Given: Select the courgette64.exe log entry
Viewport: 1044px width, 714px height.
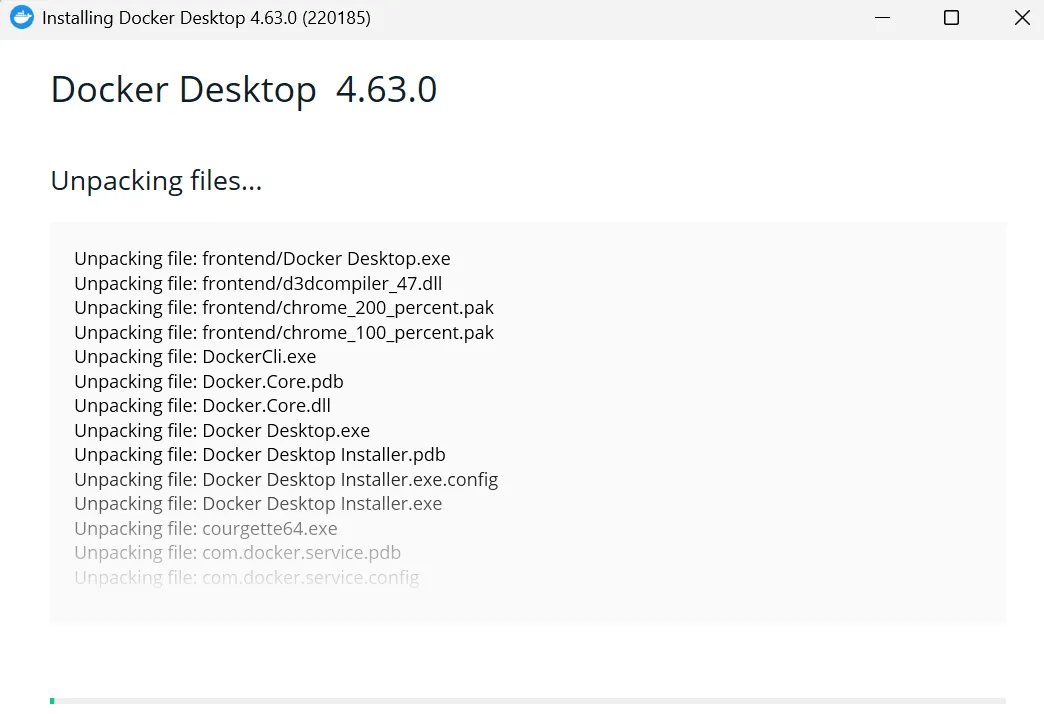Looking at the screenshot, I should pos(206,529).
